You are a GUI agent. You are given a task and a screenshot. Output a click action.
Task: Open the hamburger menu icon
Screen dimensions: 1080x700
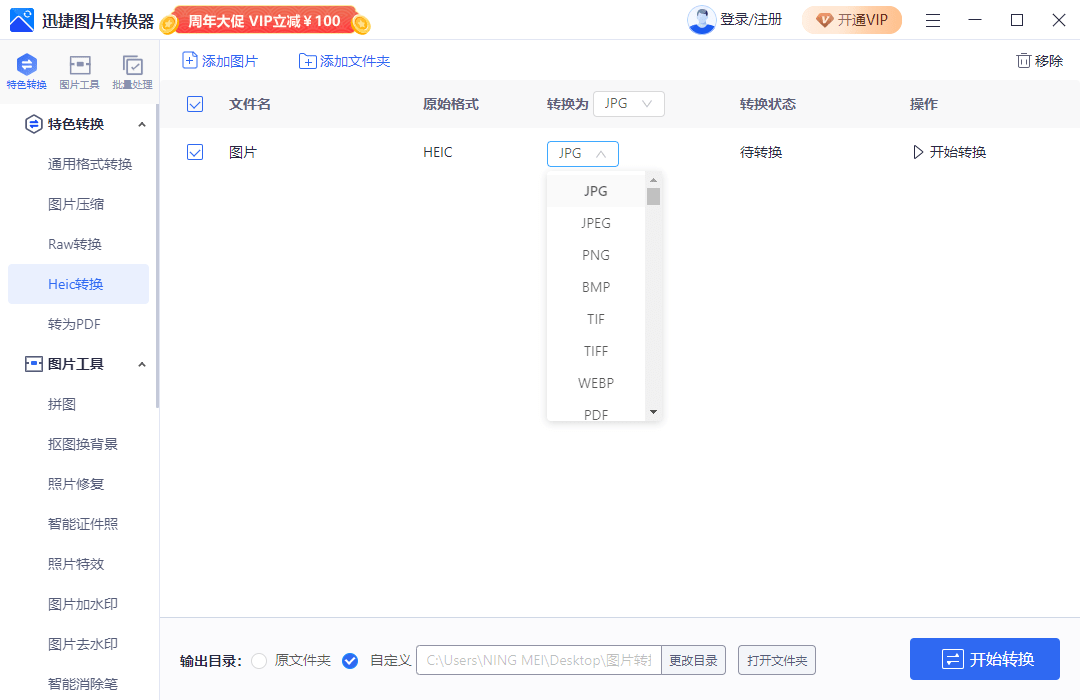coord(933,21)
